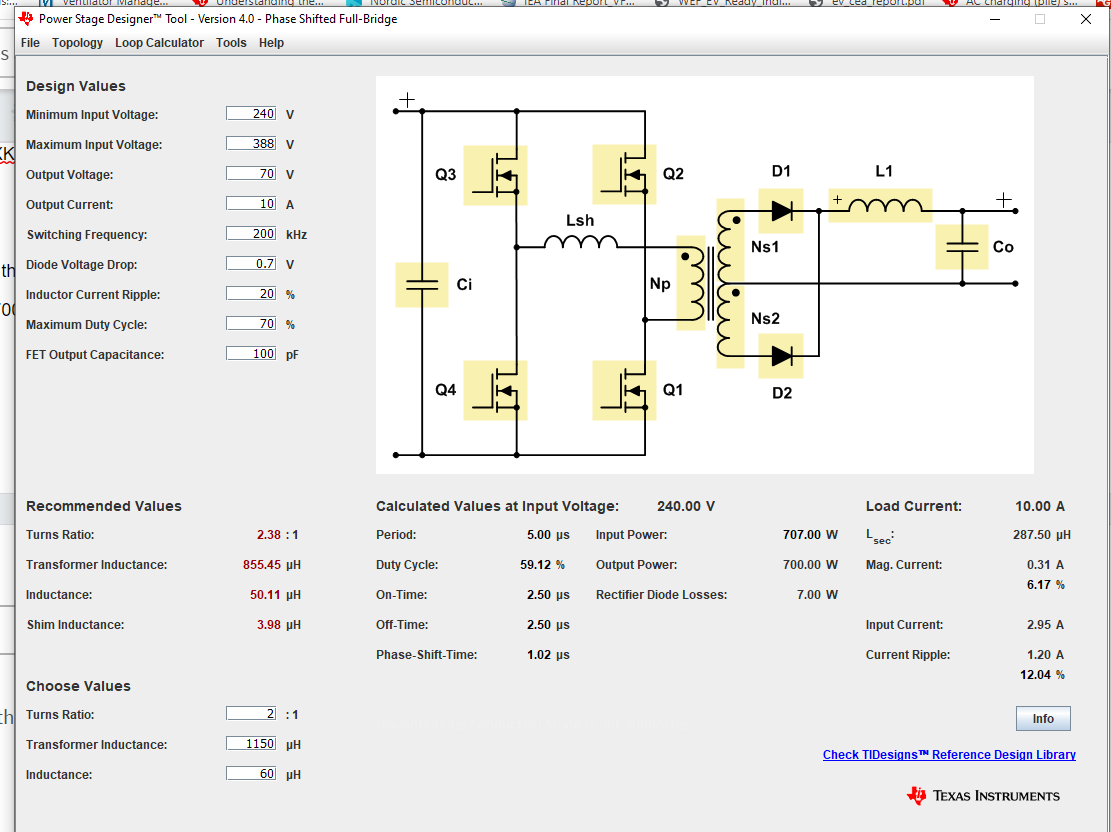Select the output capacitor Co symbol

(x=961, y=247)
